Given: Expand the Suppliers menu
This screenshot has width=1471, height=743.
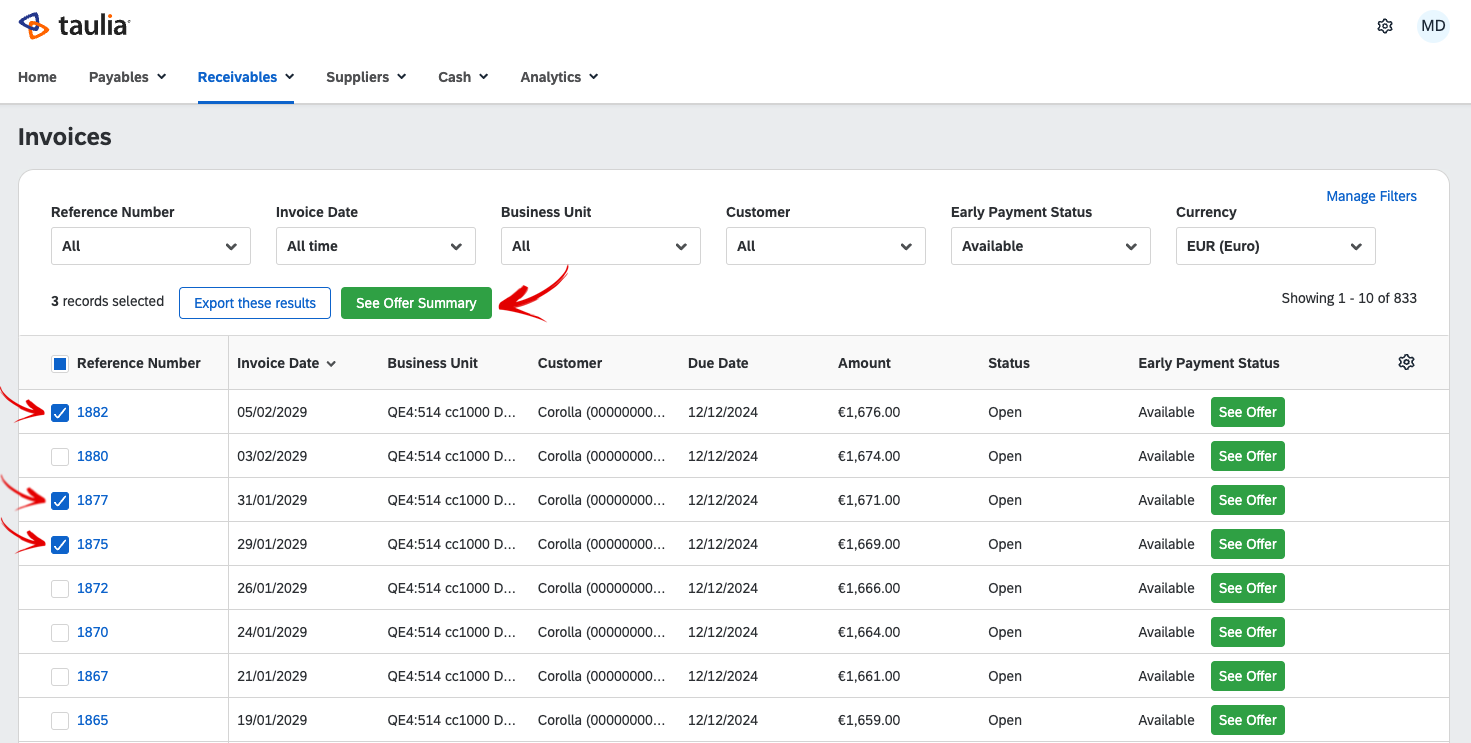Looking at the screenshot, I should click(x=366, y=77).
